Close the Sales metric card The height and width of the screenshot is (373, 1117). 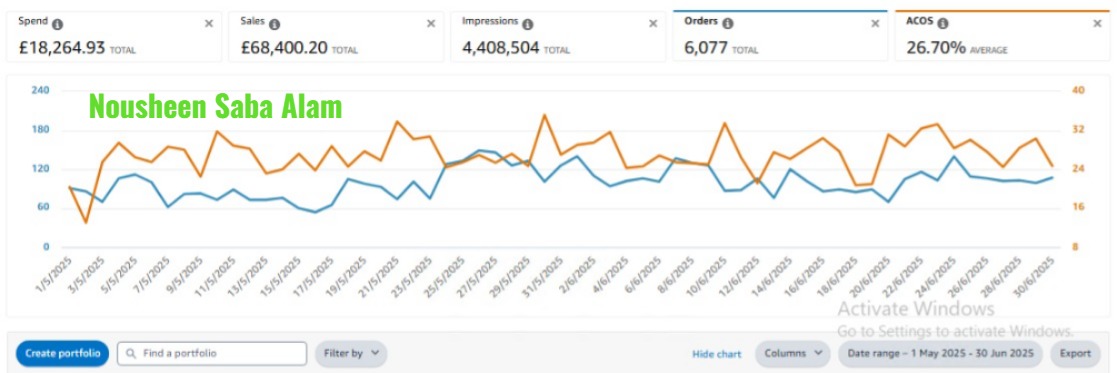pyautogui.click(x=431, y=23)
